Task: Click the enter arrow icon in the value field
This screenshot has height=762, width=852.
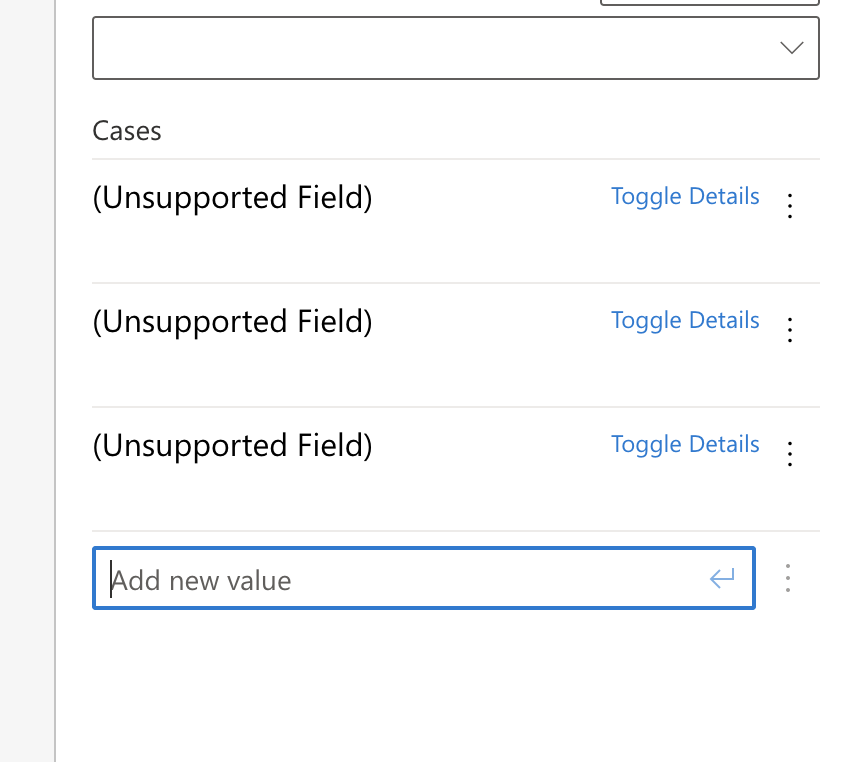Action: point(722,578)
